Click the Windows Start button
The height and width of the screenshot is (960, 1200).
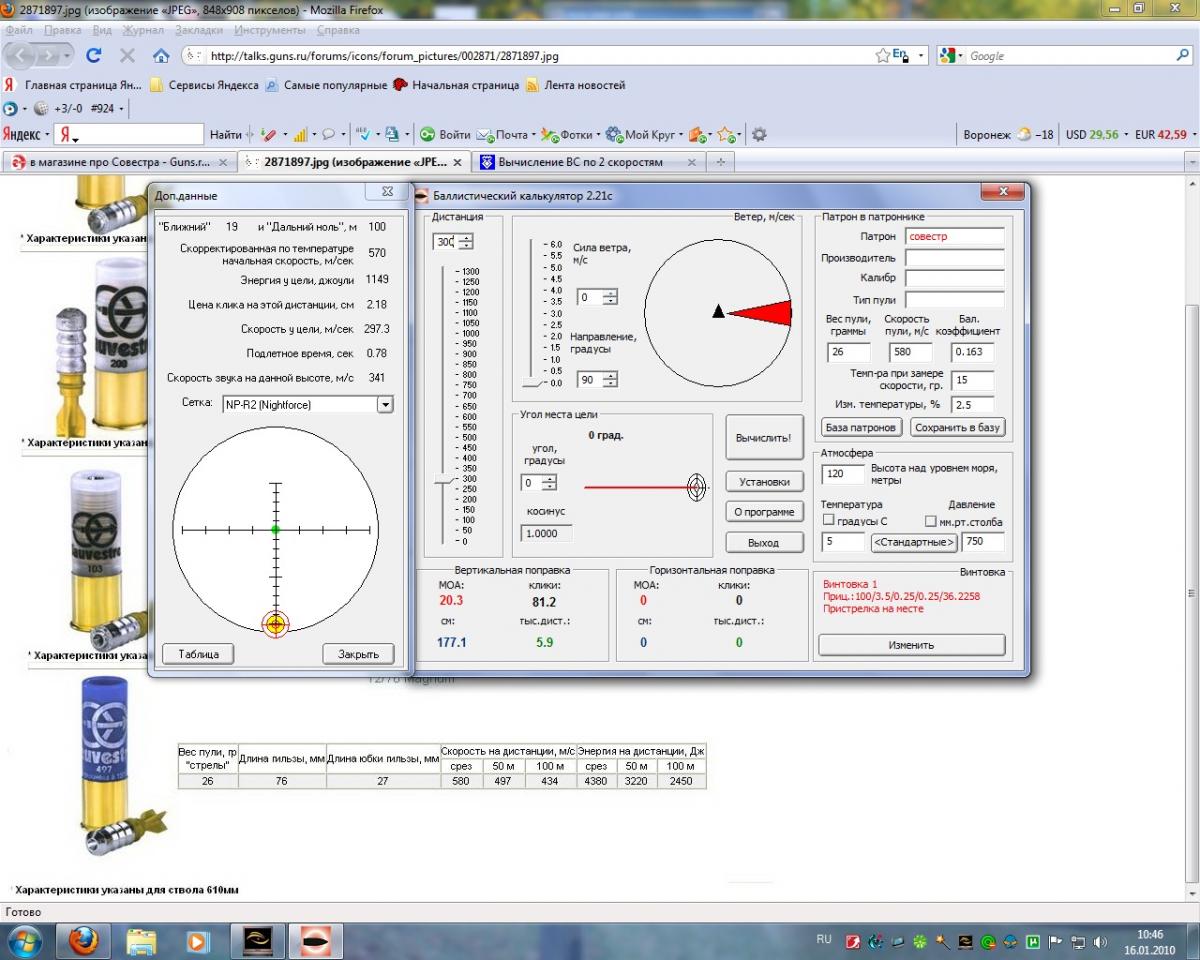(24, 941)
